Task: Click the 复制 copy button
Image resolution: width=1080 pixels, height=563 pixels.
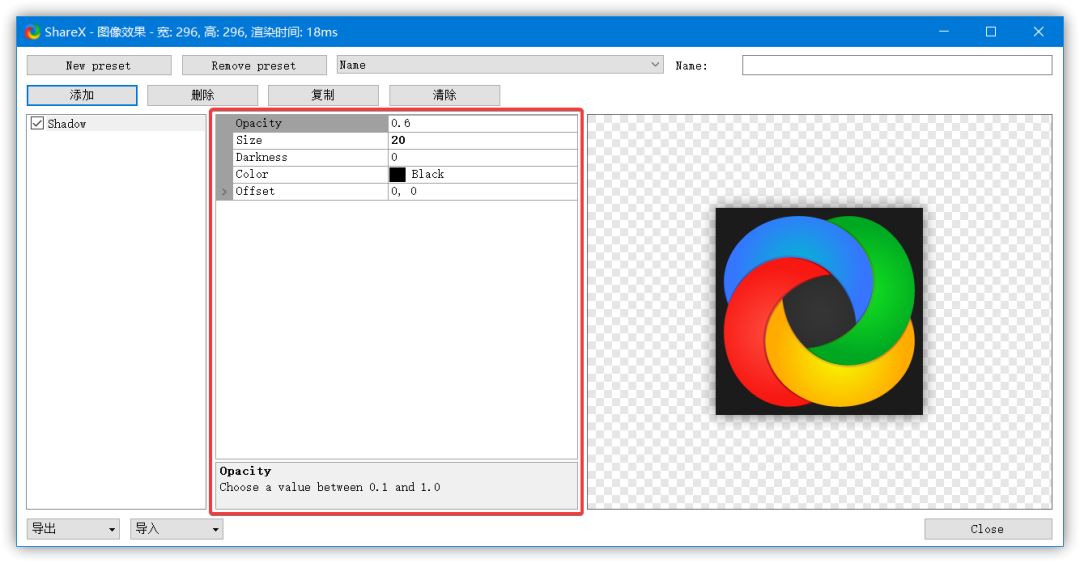Action: point(323,95)
